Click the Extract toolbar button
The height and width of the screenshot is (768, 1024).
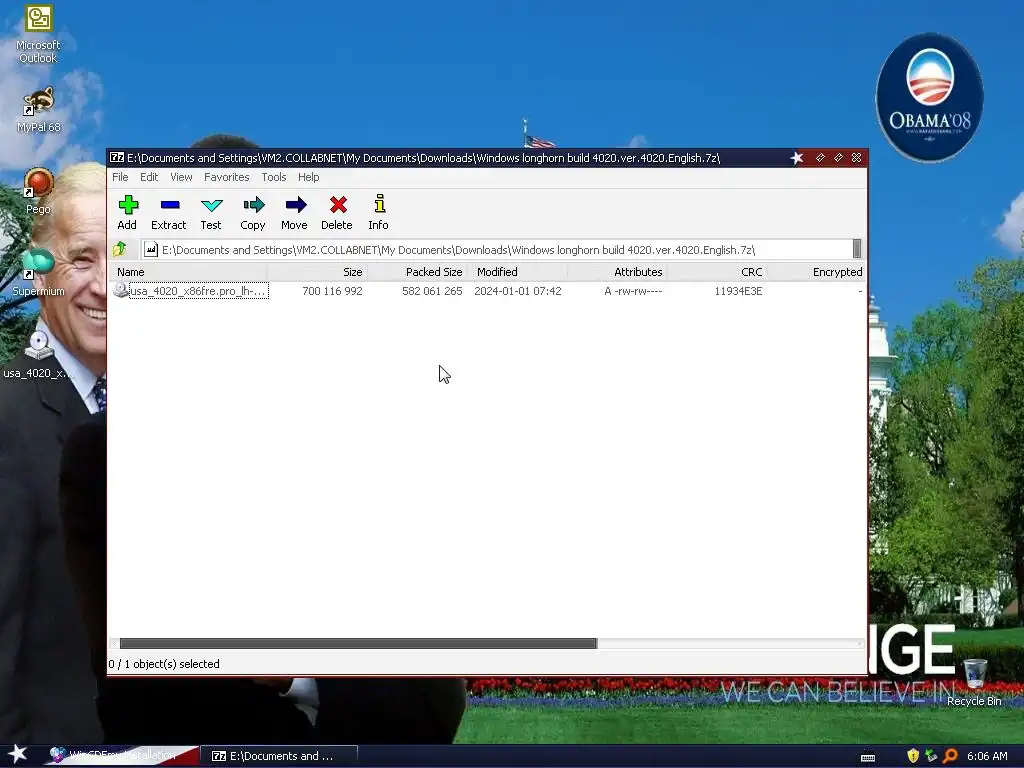pos(168,212)
